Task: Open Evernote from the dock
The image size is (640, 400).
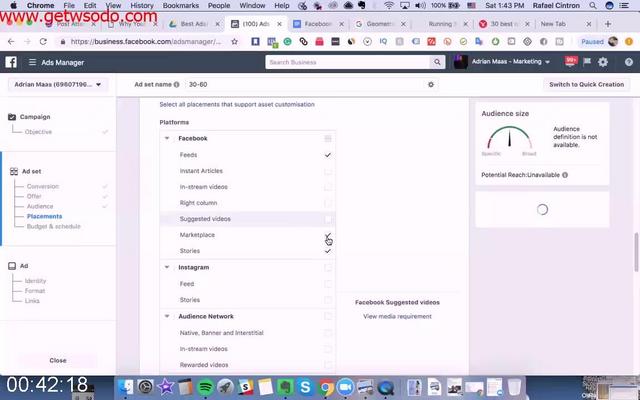Action: [x=285, y=387]
